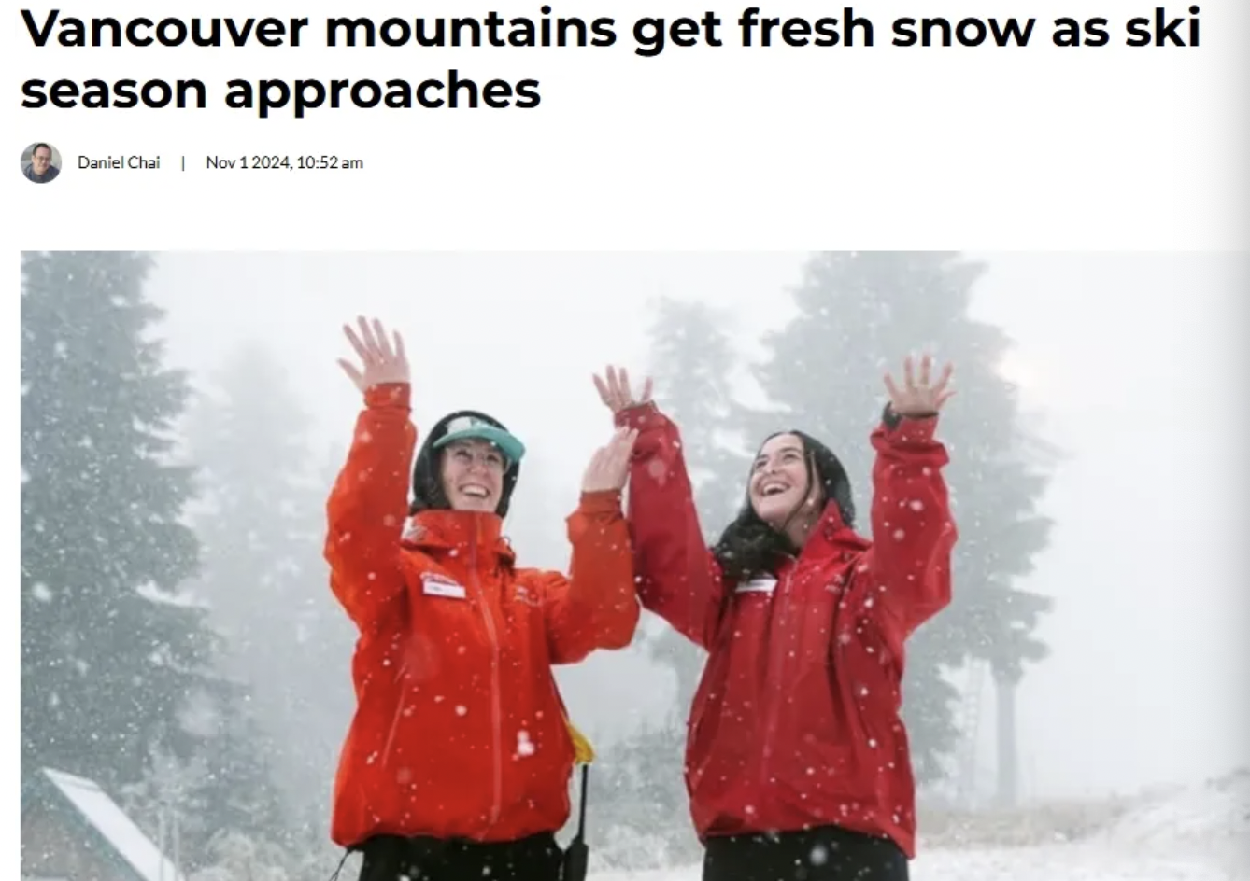Click the word 'approaches' in headline

(x=382, y=91)
